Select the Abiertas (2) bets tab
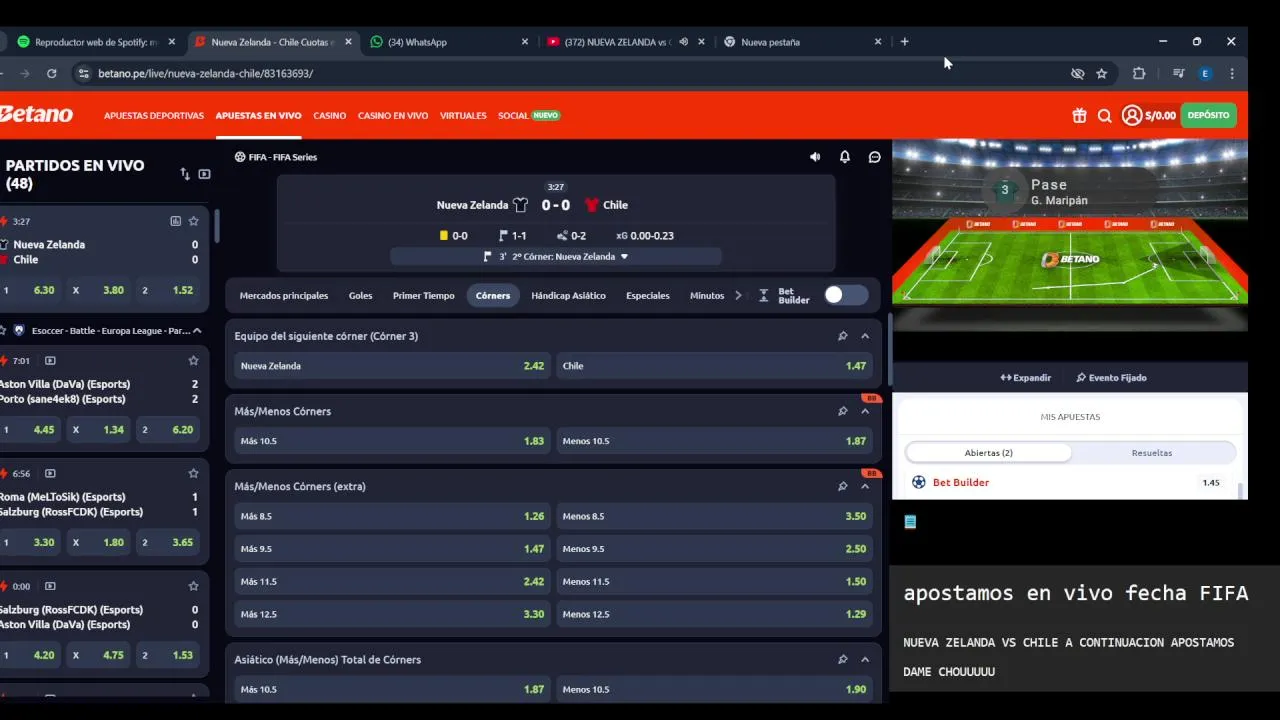The width and height of the screenshot is (1280, 720). coord(988,453)
